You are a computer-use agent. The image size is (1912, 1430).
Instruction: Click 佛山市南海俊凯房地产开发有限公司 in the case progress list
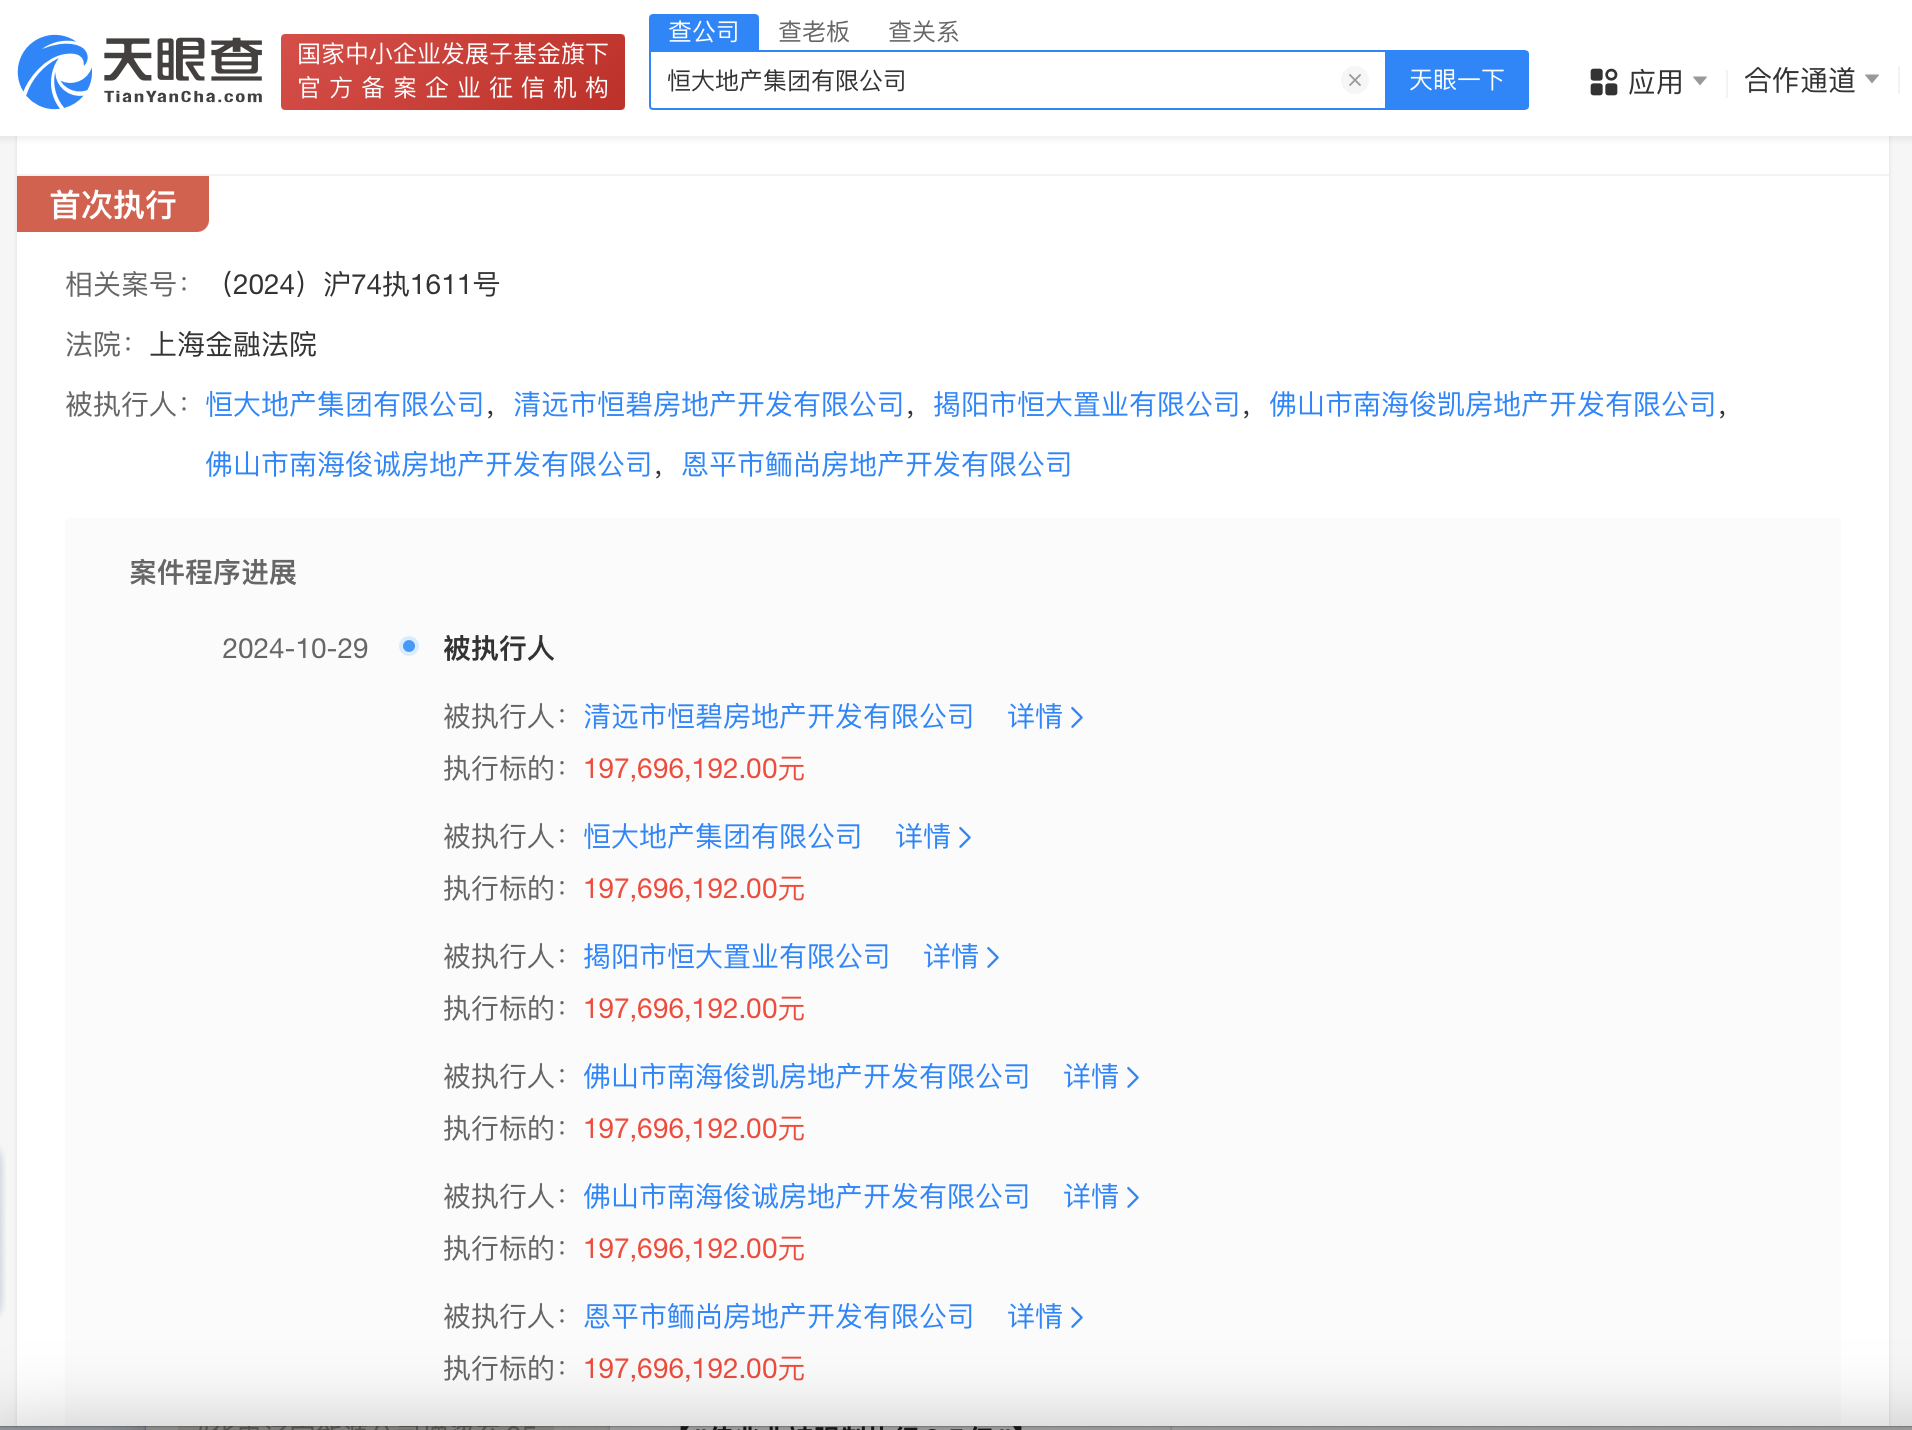coord(807,1076)
